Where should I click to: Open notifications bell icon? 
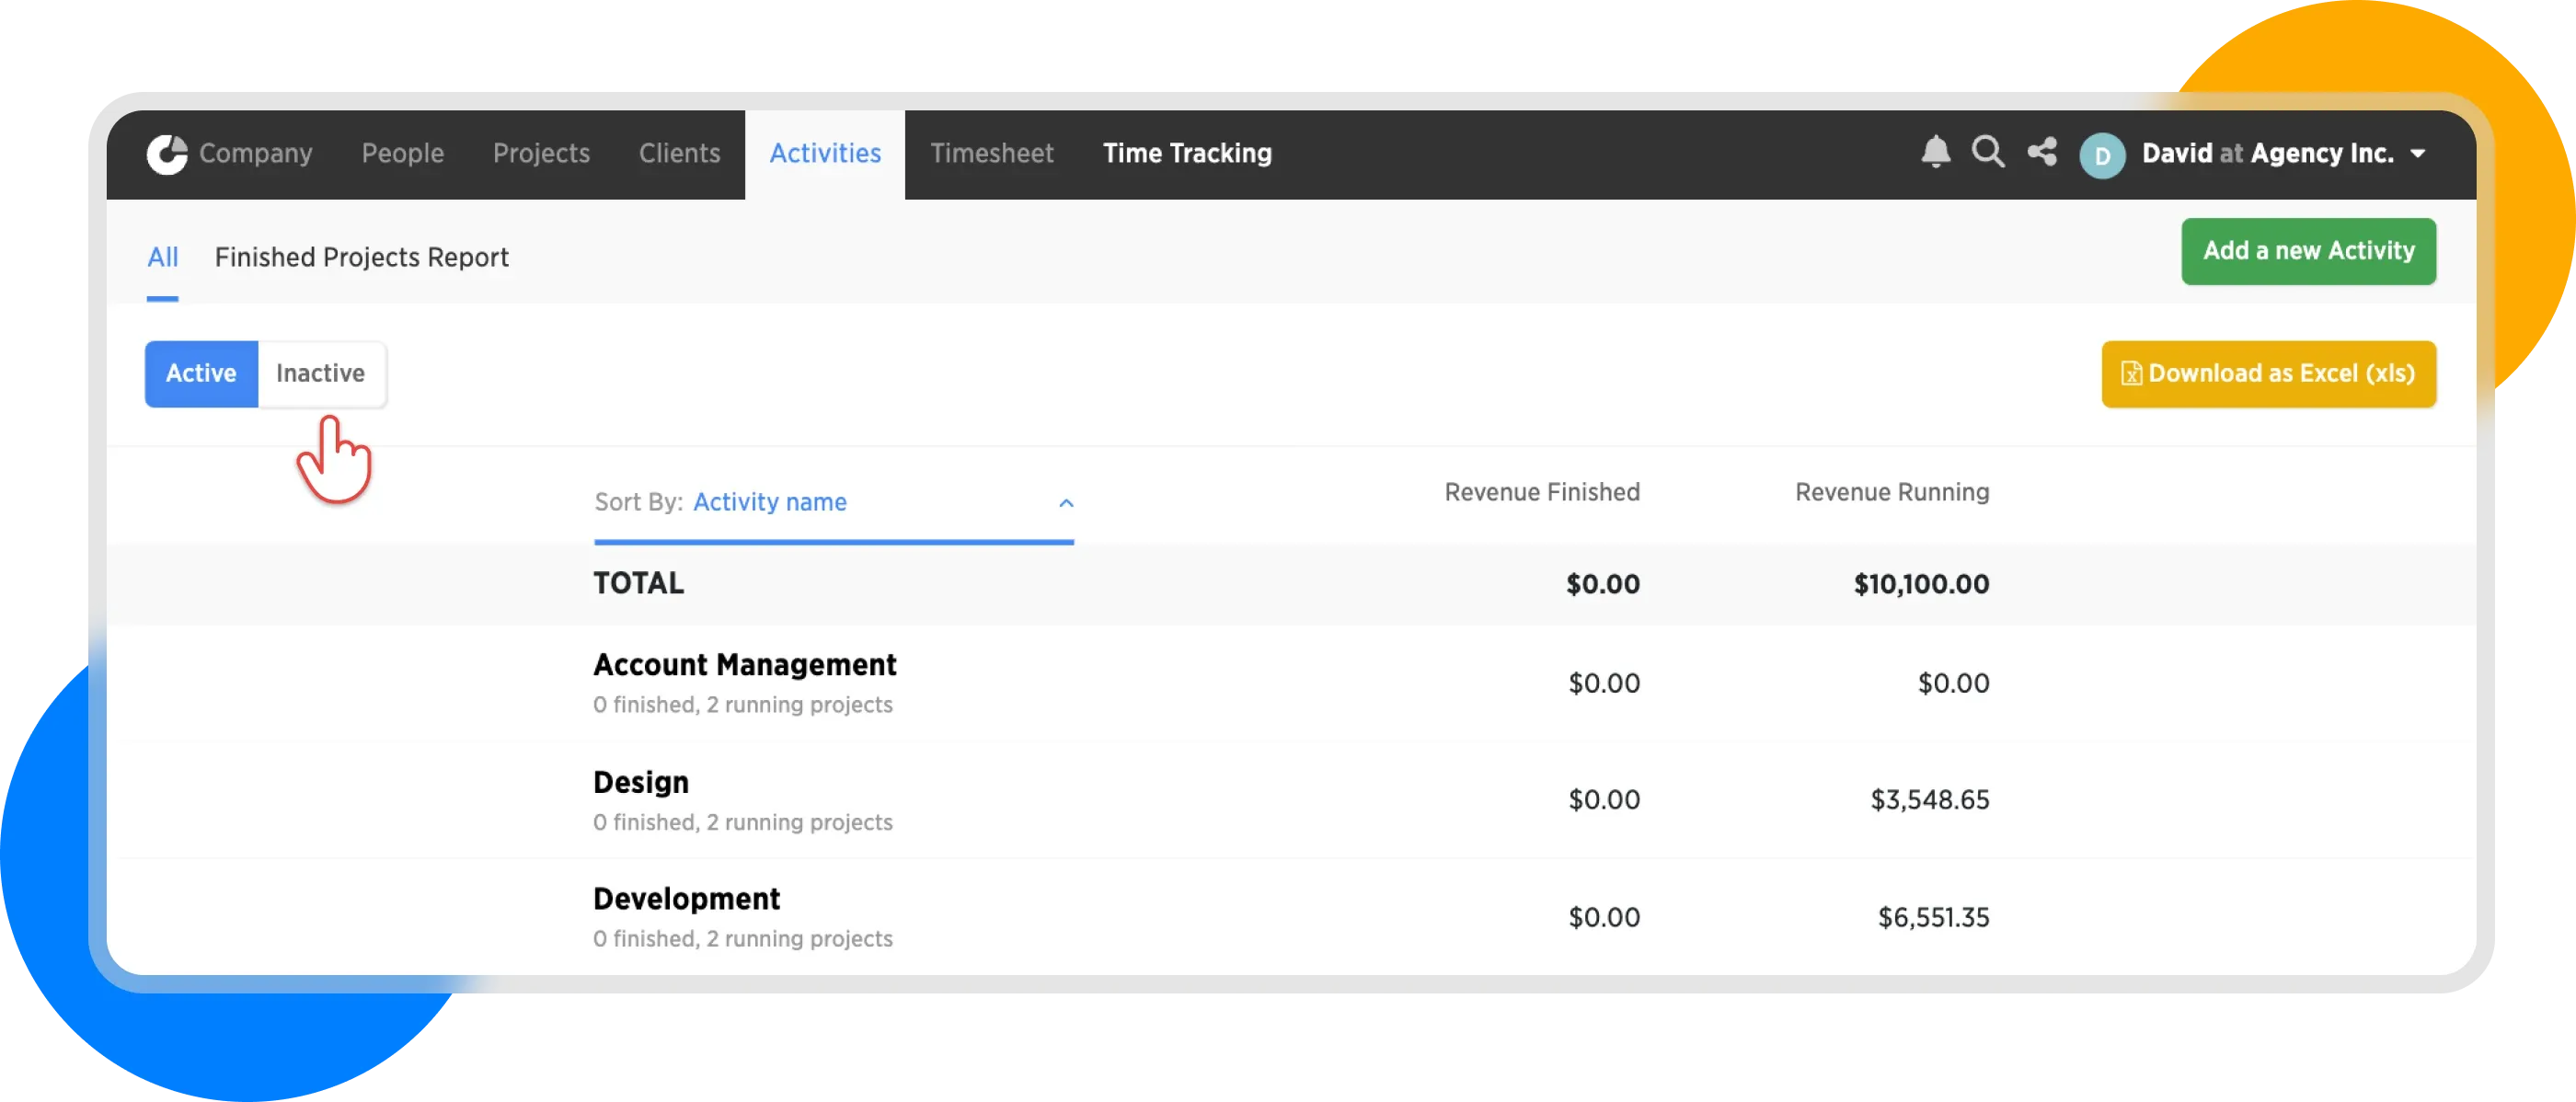(x=1935, y=152)
